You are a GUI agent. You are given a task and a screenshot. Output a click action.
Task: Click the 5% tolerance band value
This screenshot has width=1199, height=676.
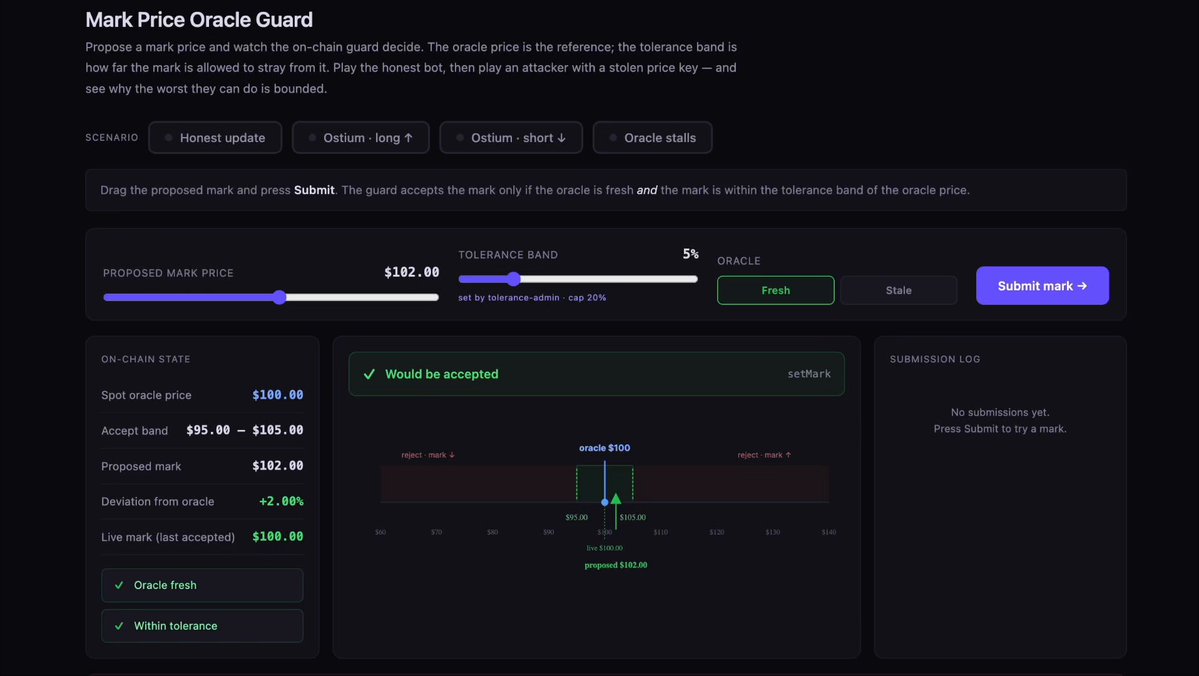(690, 254)
